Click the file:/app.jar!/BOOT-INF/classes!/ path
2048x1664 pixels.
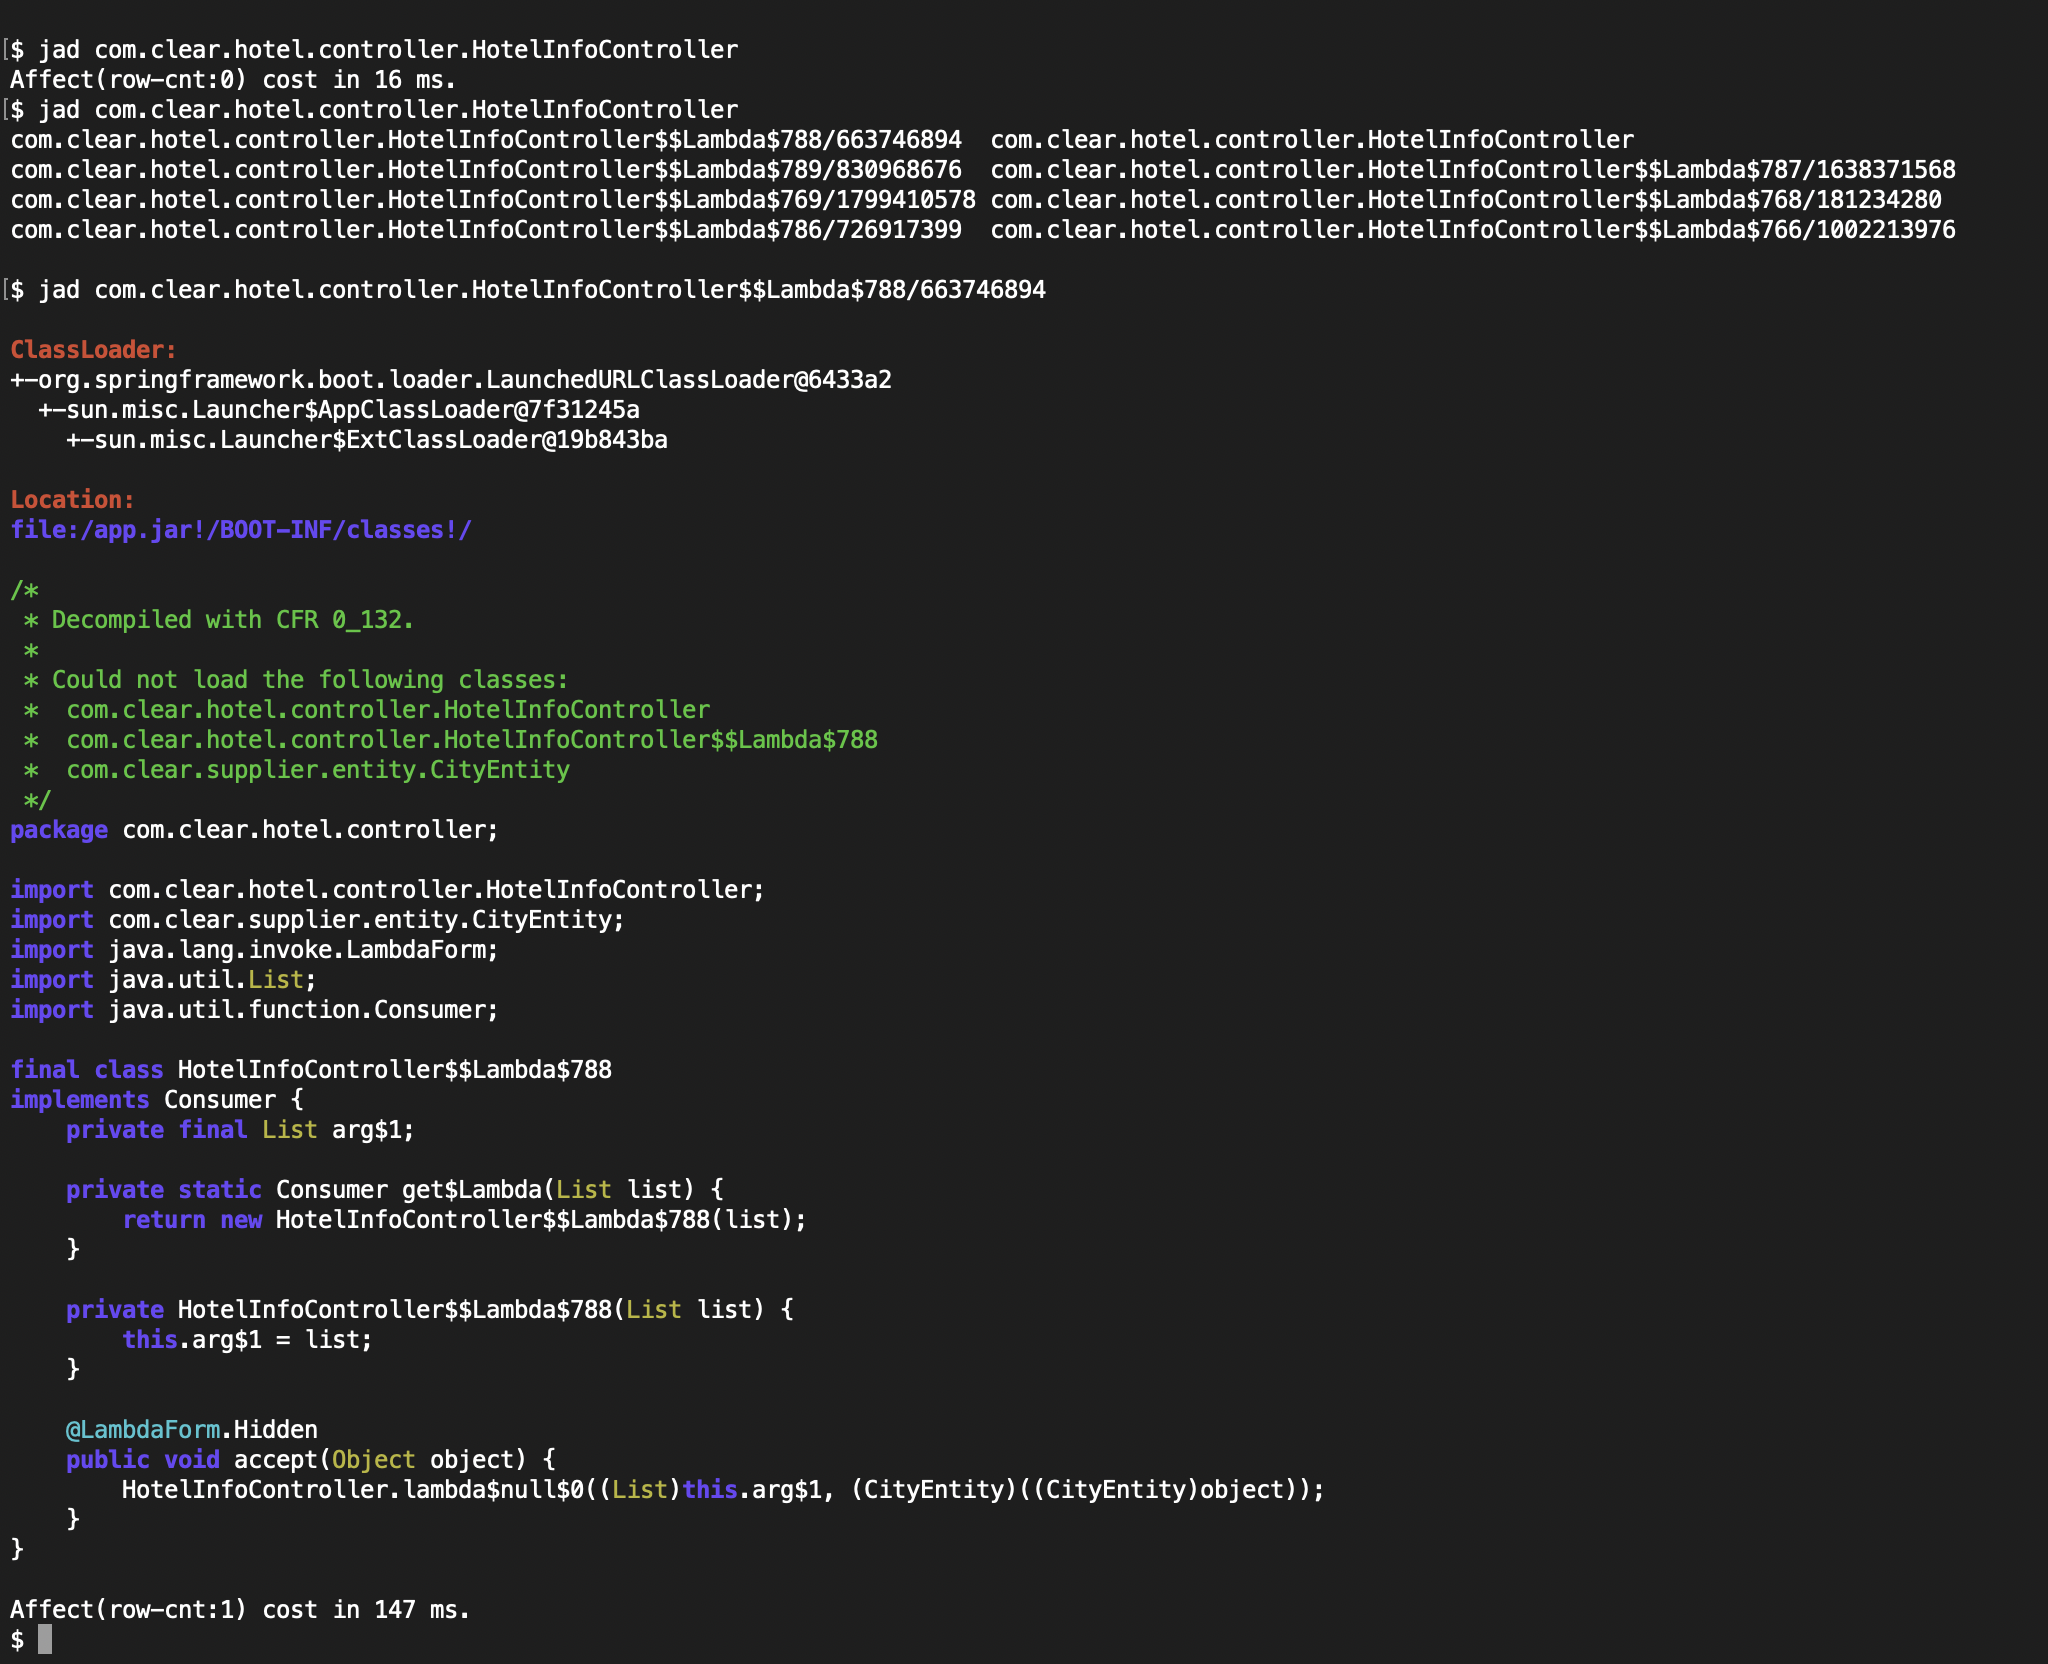point(241,530)
